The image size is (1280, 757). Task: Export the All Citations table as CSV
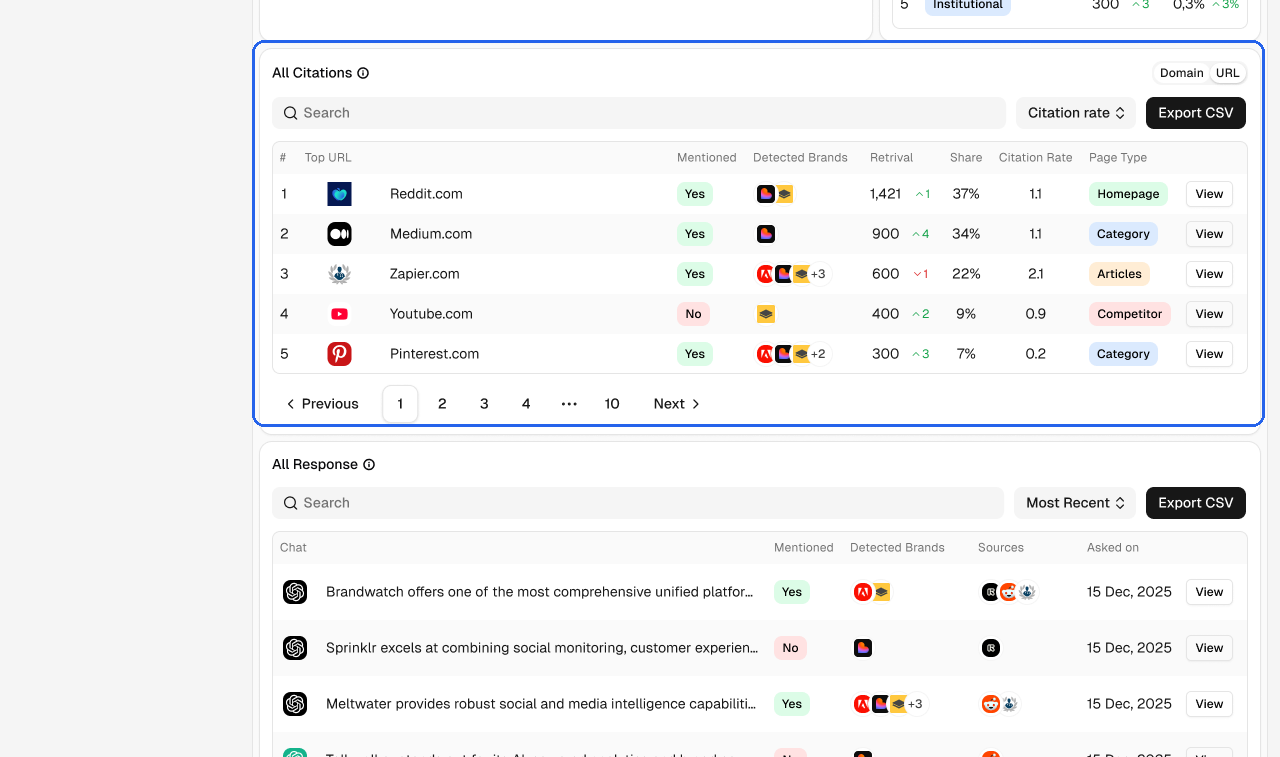click(1196, 113)
